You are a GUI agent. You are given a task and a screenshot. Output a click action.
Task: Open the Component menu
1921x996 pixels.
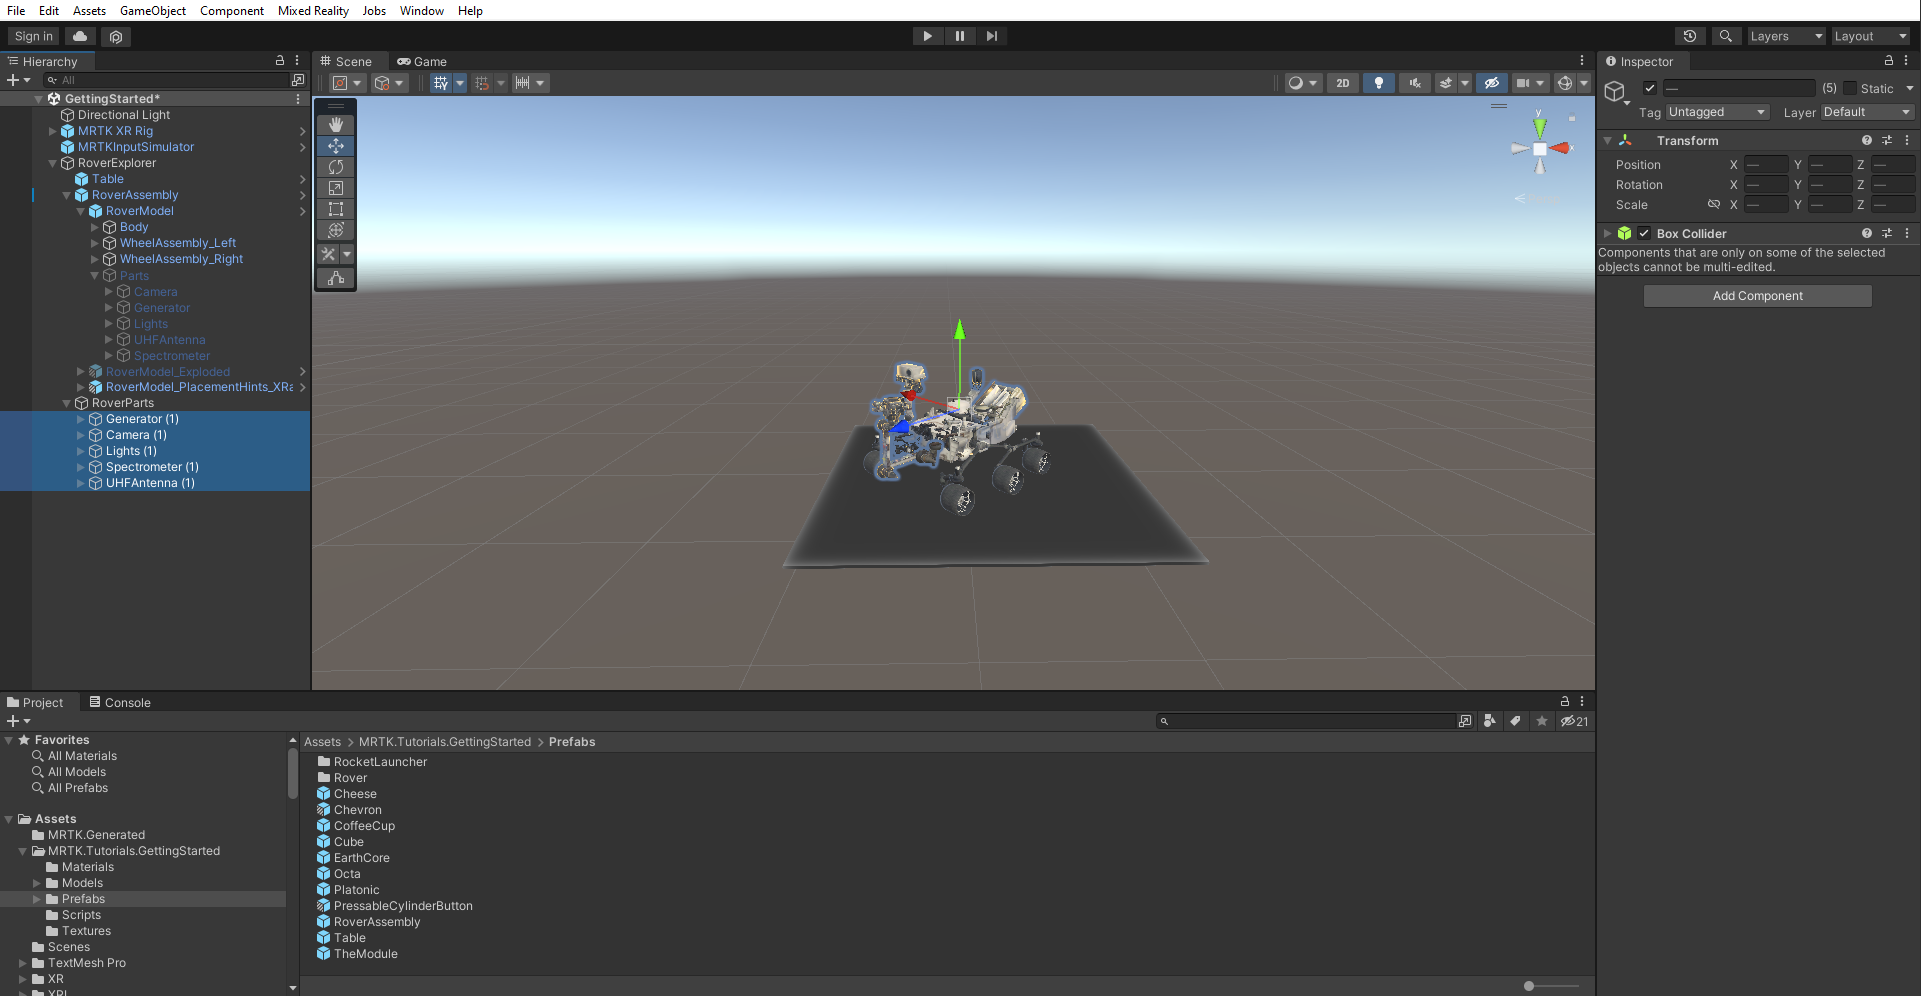pyautogui.click(x=232, y=11)
